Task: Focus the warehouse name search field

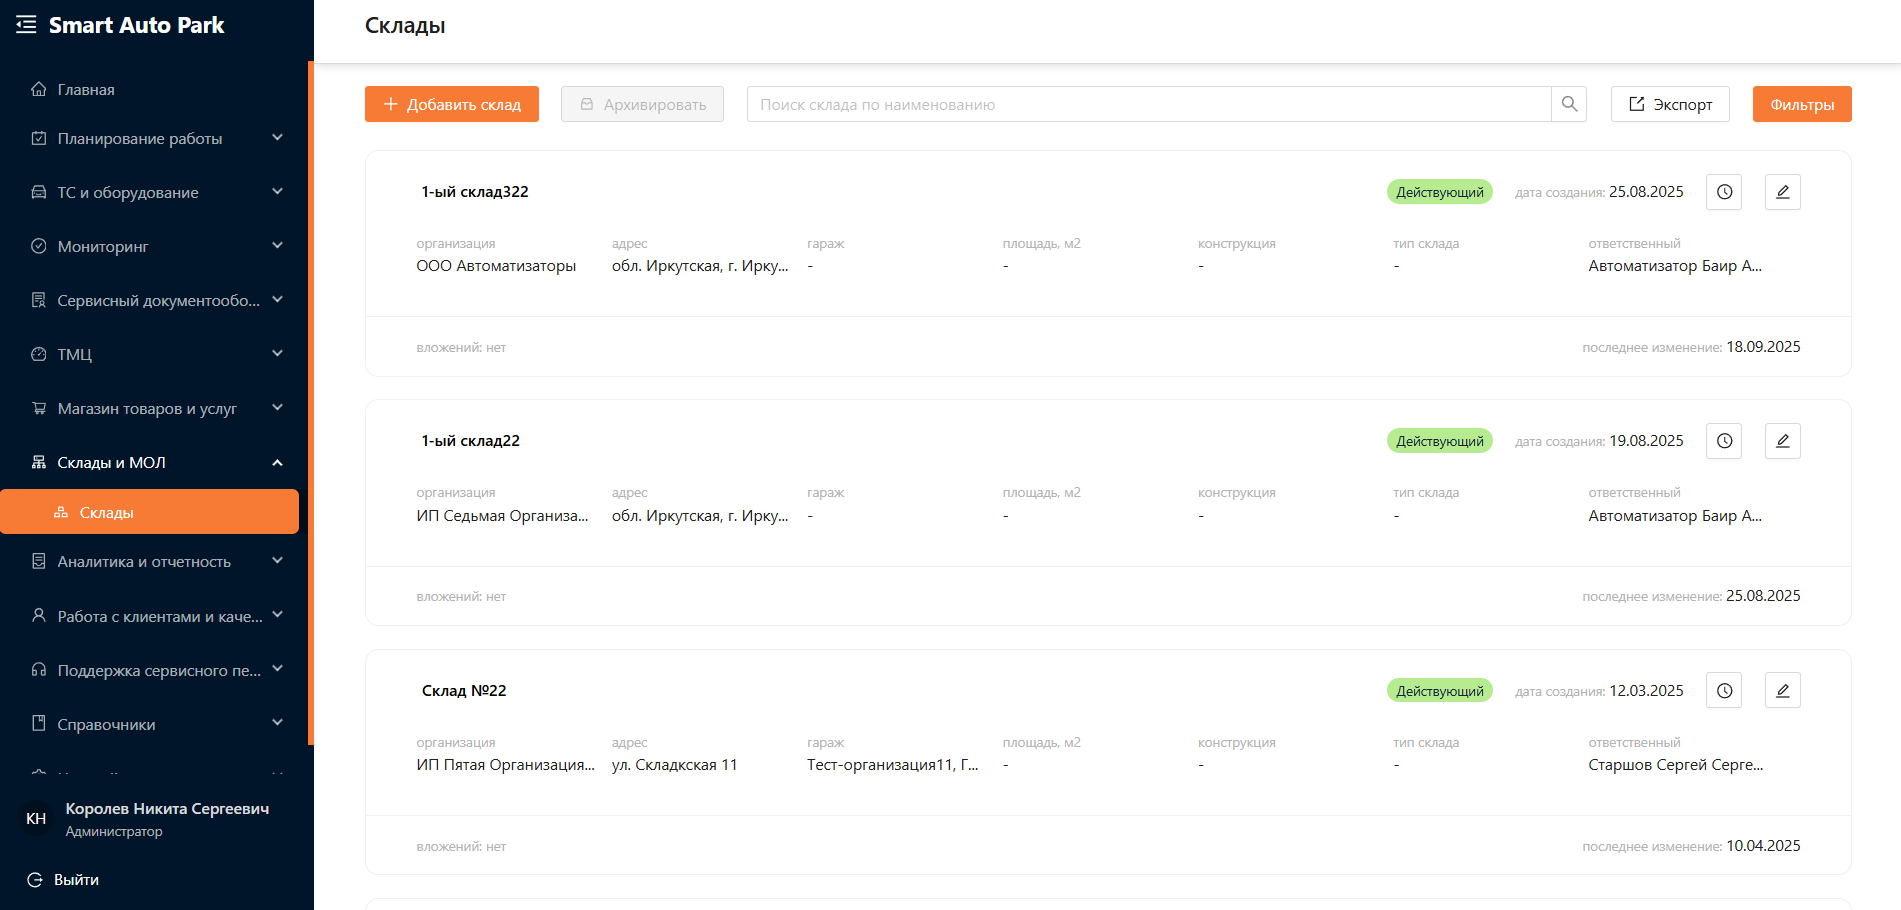Action: pos(1148,104)
